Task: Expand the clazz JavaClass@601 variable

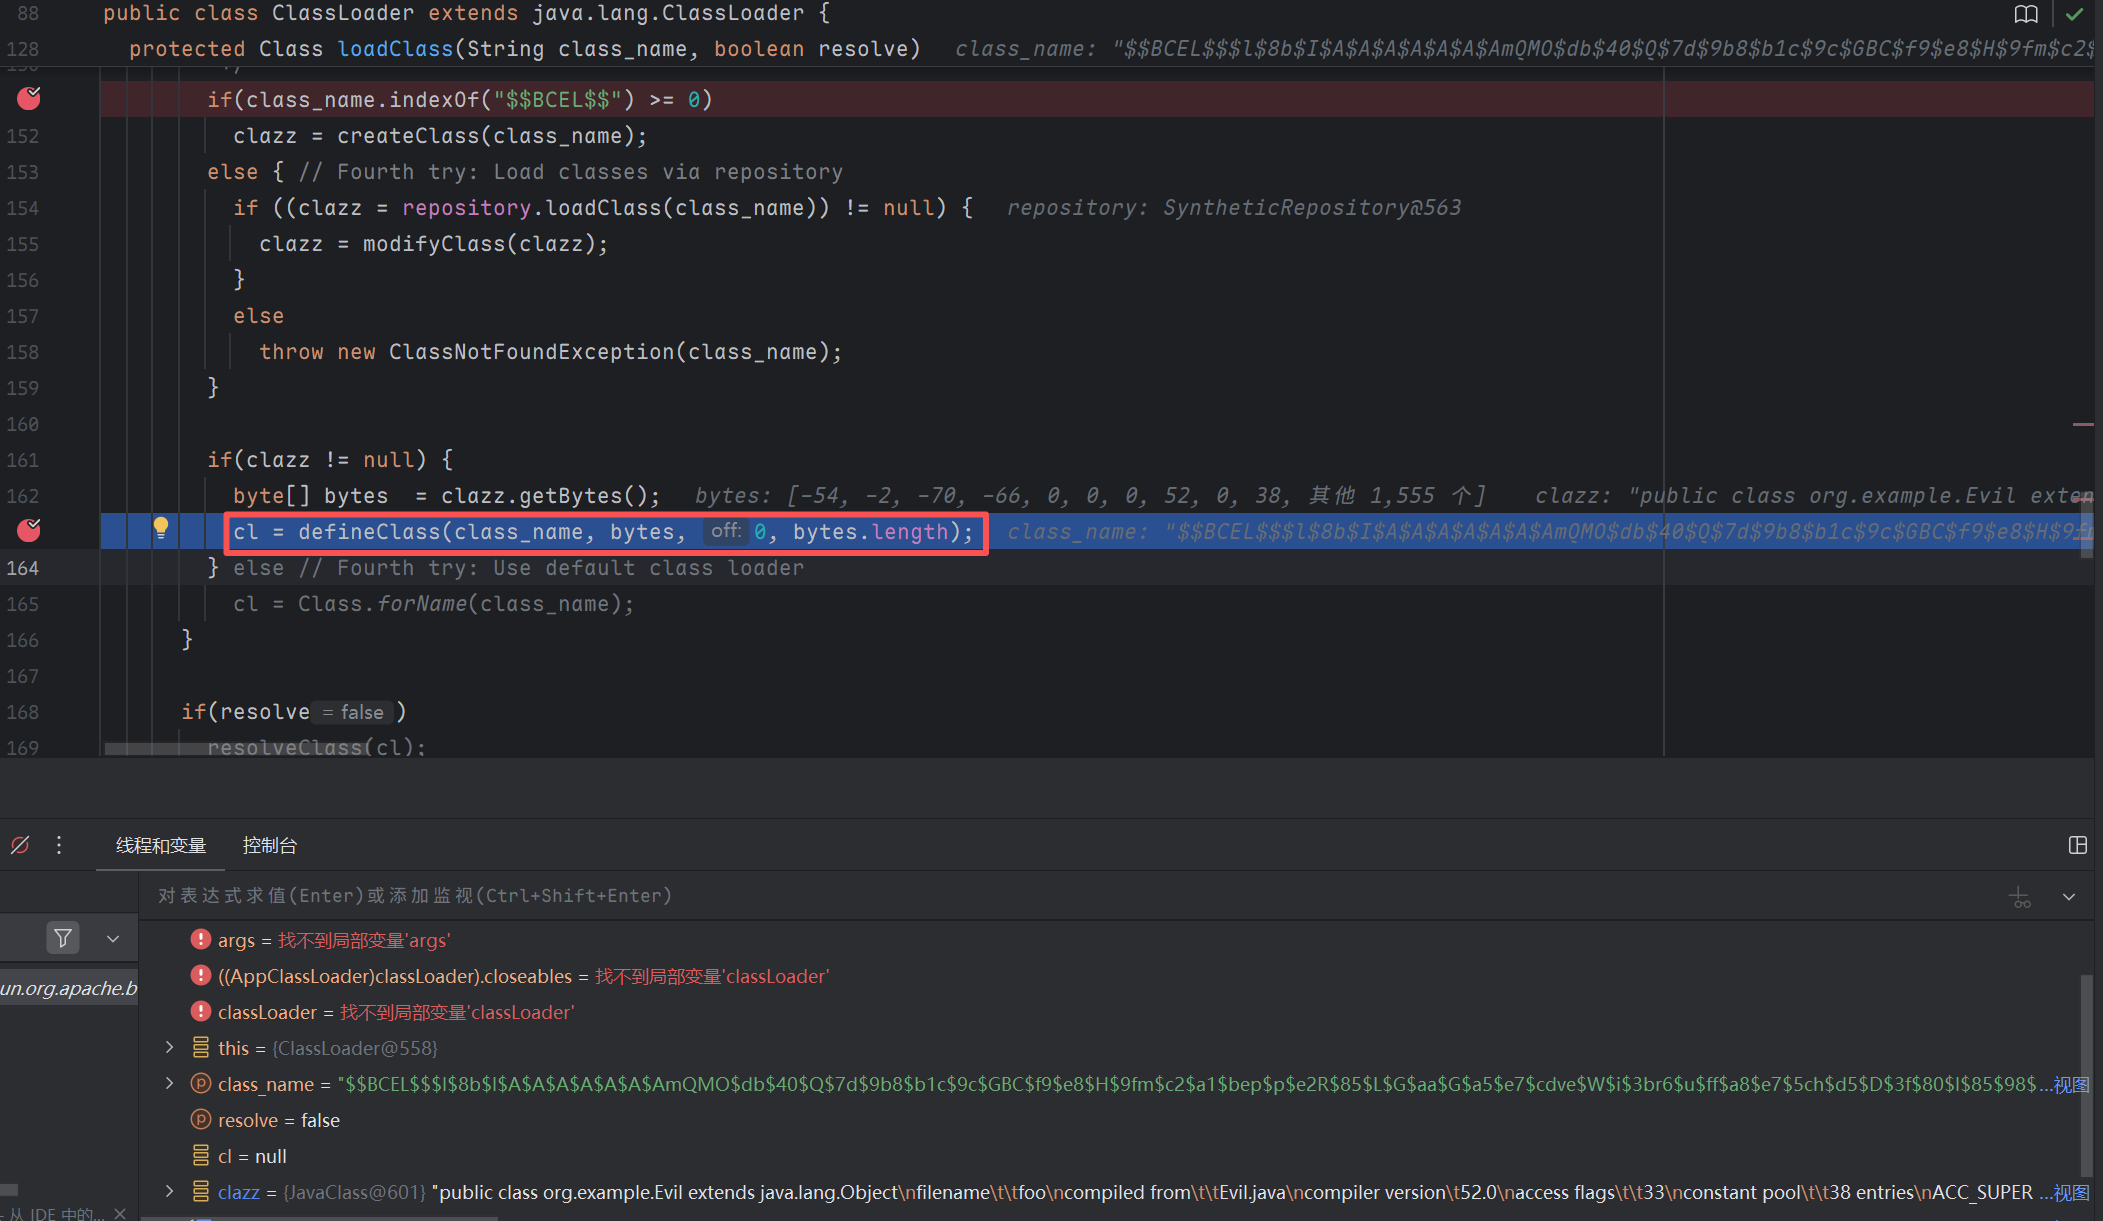Action: tap(170, 1191)
